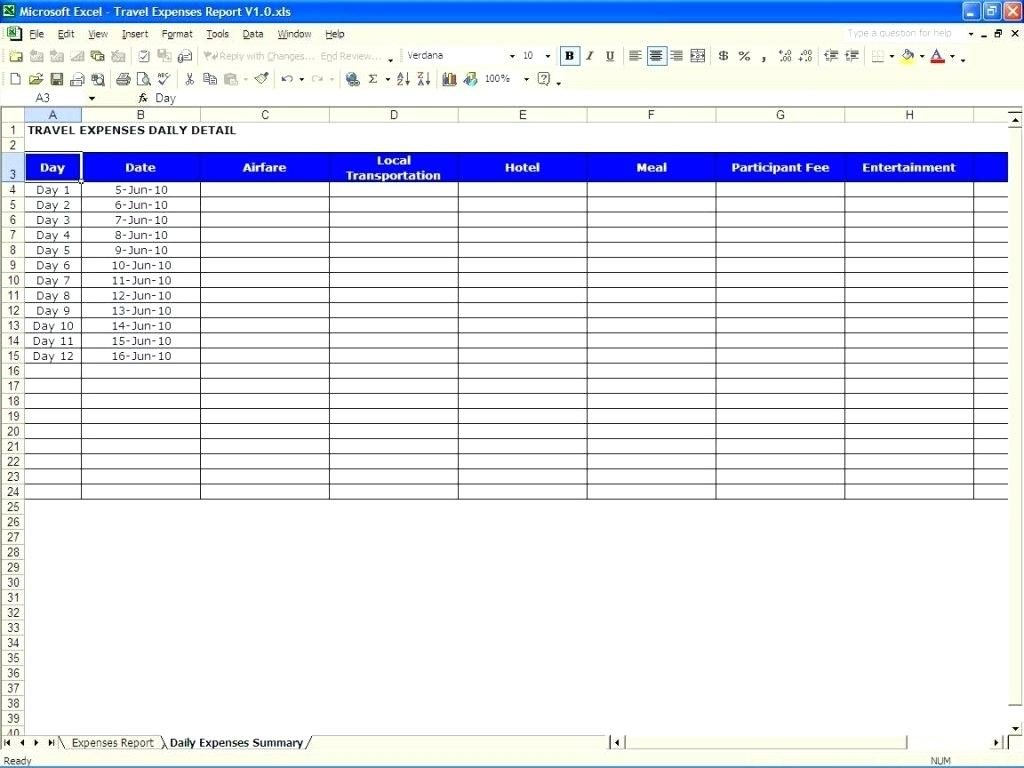The width and height of the screenshot is (1024, 768).
Task: Apply red font color
Action: point(938,56)
